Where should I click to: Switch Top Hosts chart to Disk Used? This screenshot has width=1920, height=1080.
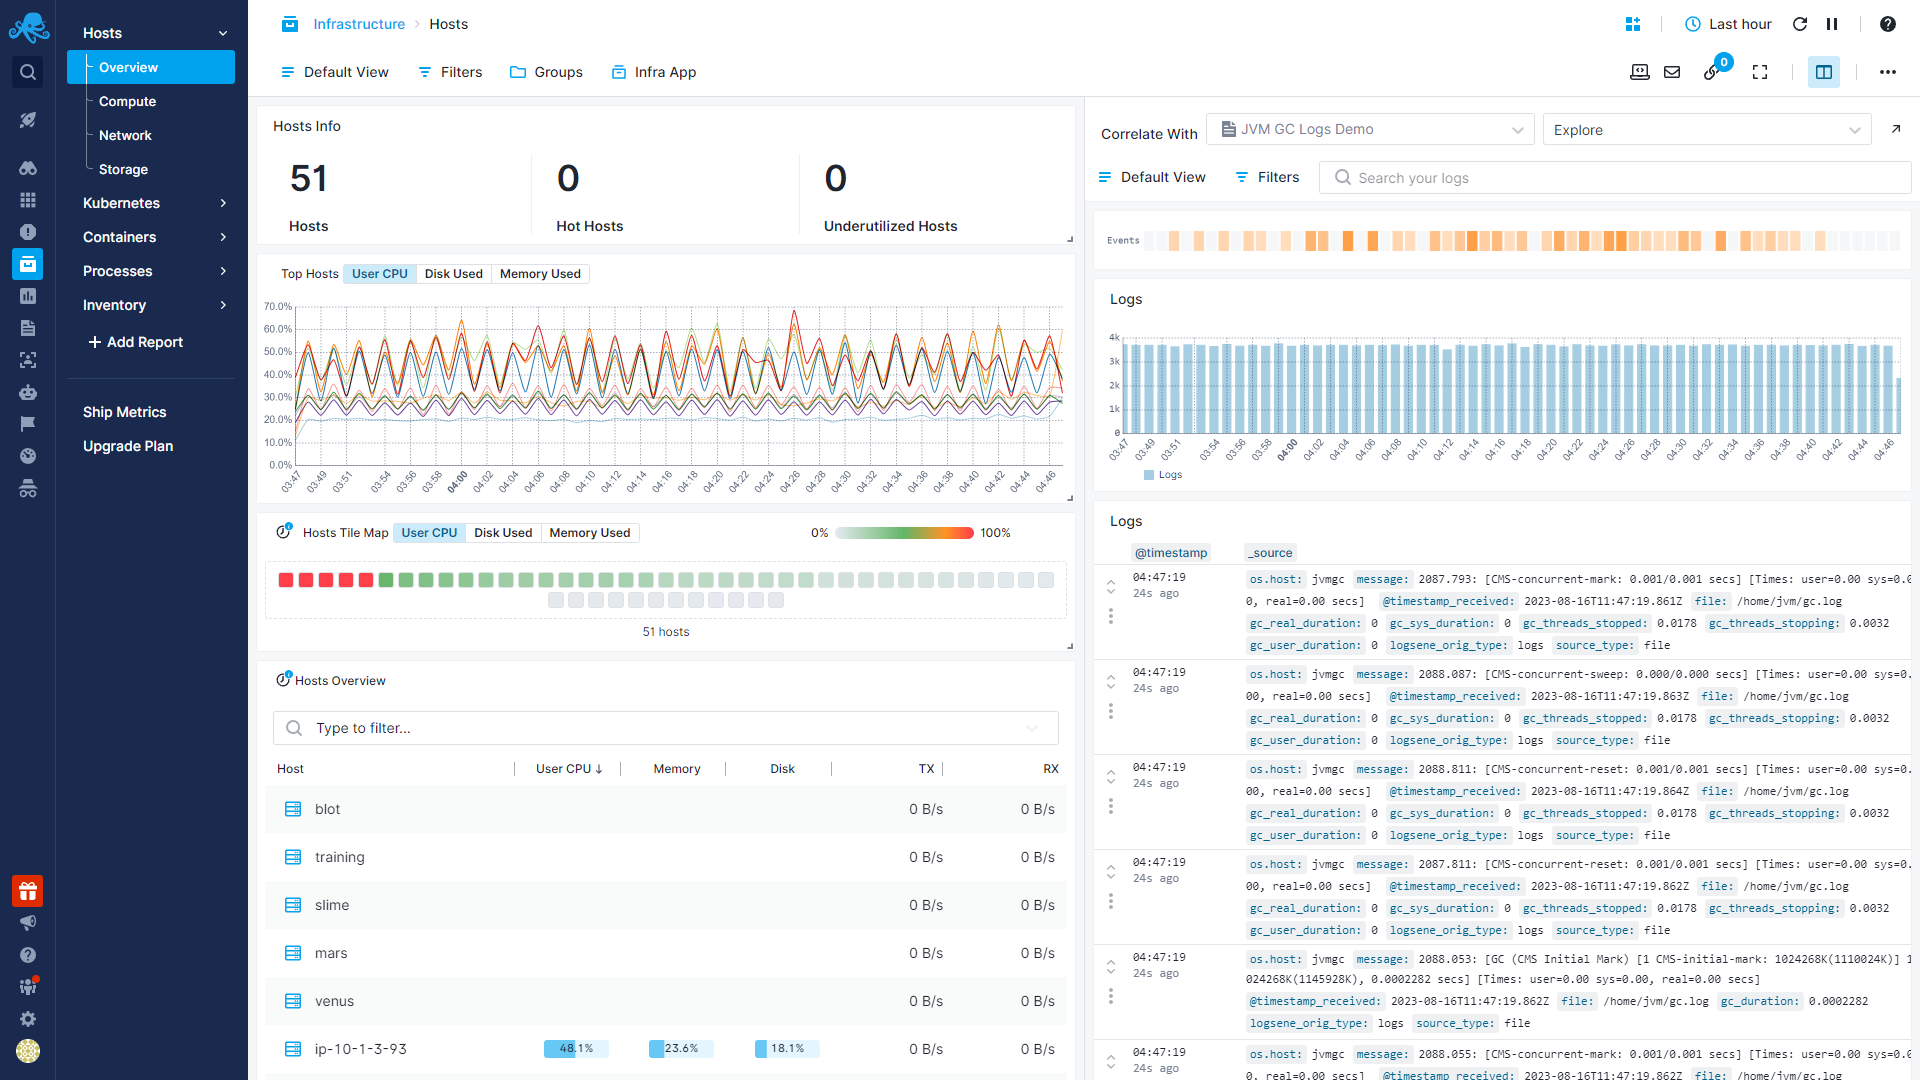[x=453, y=274]
